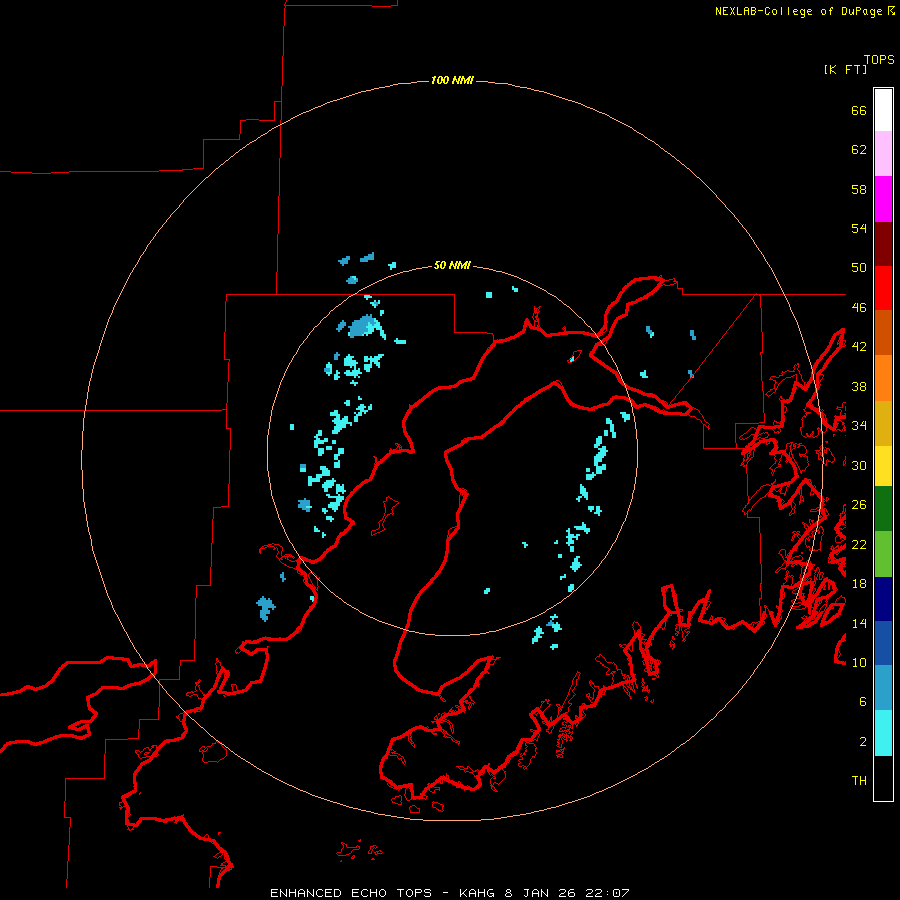The image size is (900, 900).
Task: Click the dark green 26 kft swatch
Action: tap(883, 509)
